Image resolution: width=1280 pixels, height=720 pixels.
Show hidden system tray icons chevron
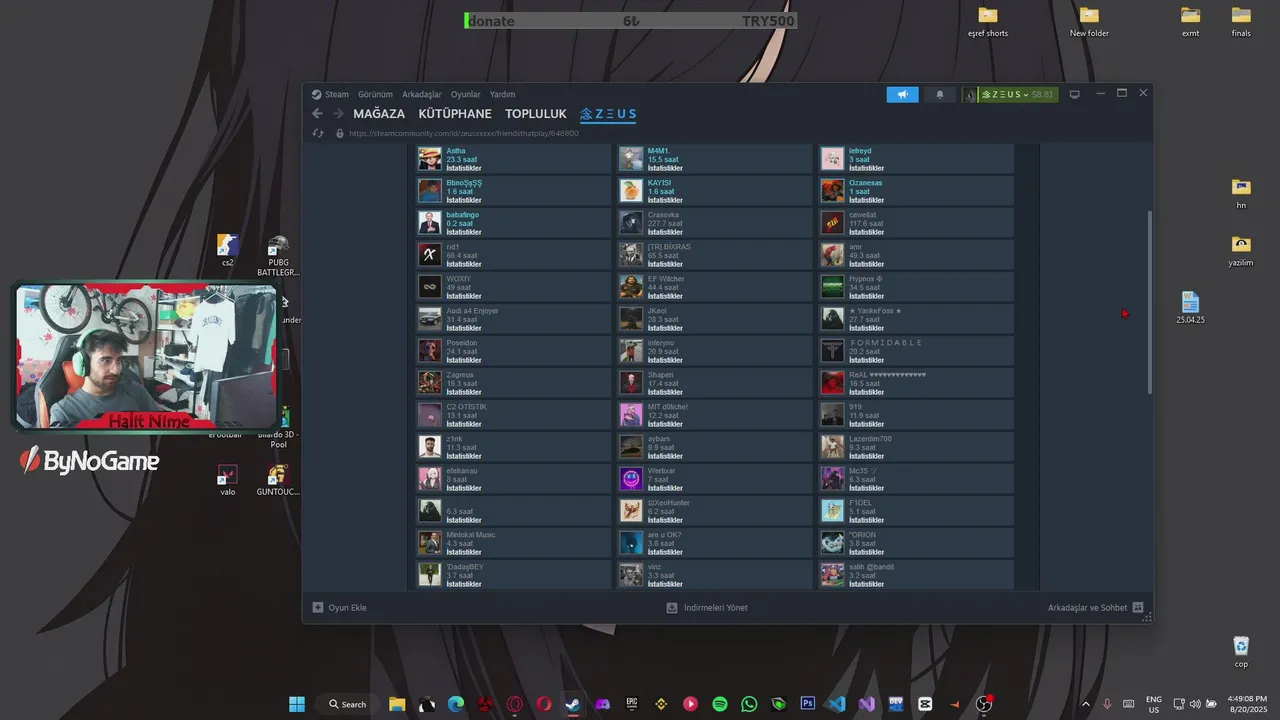click(1086, 704)
